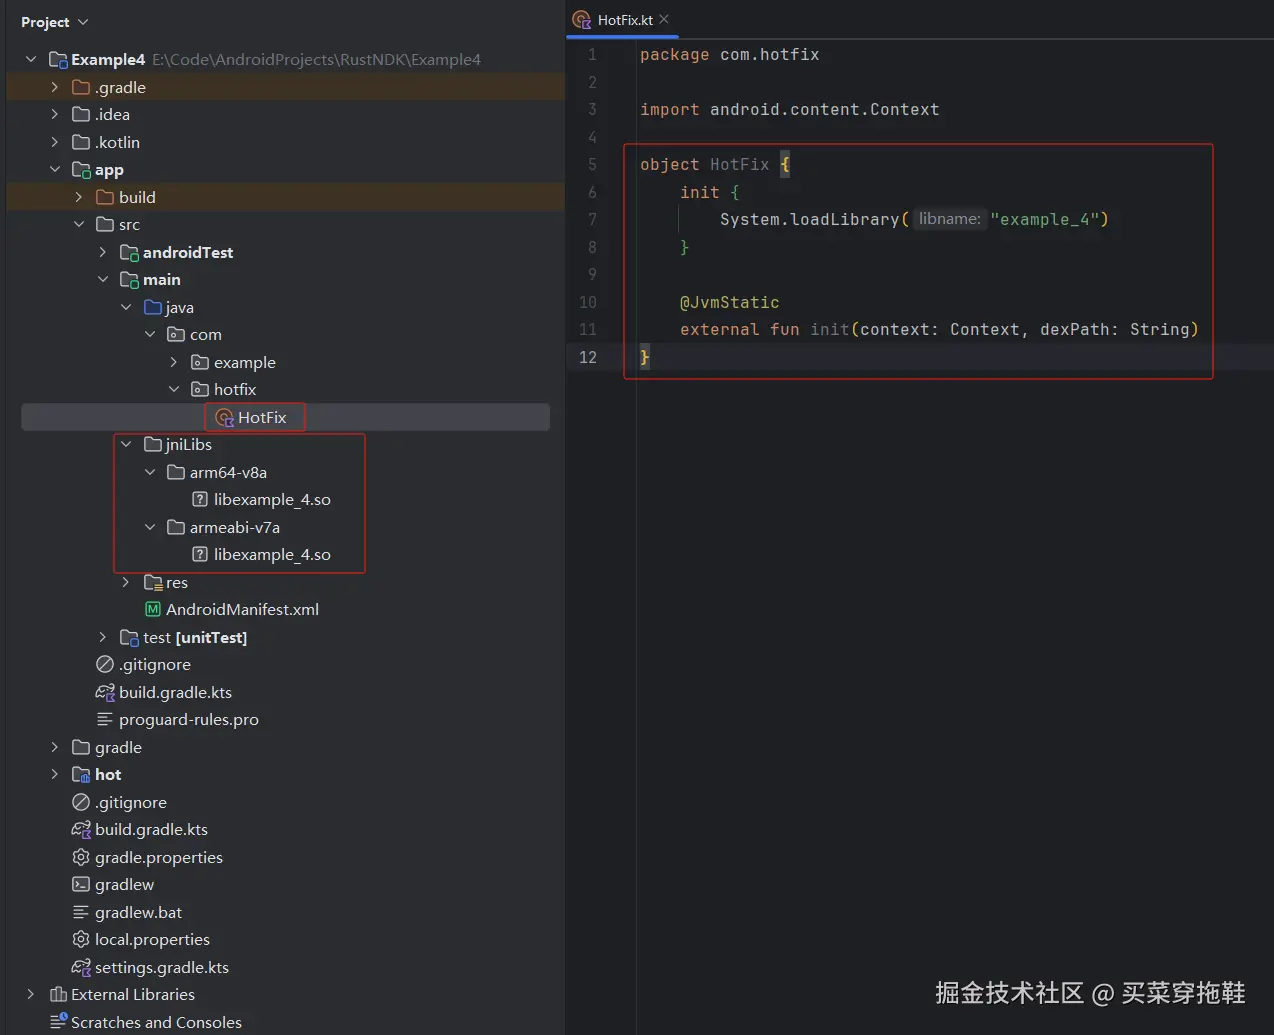Click the example package icon
The width and height of the screenshot is (1274, 1035).
200,362
